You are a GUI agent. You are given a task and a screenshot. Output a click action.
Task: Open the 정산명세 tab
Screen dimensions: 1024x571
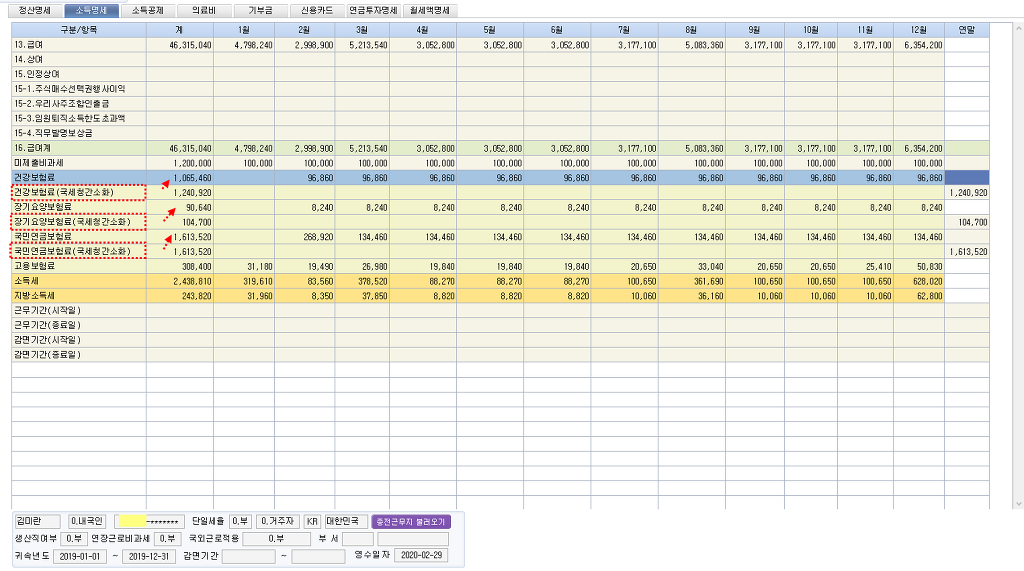[32, 10]
